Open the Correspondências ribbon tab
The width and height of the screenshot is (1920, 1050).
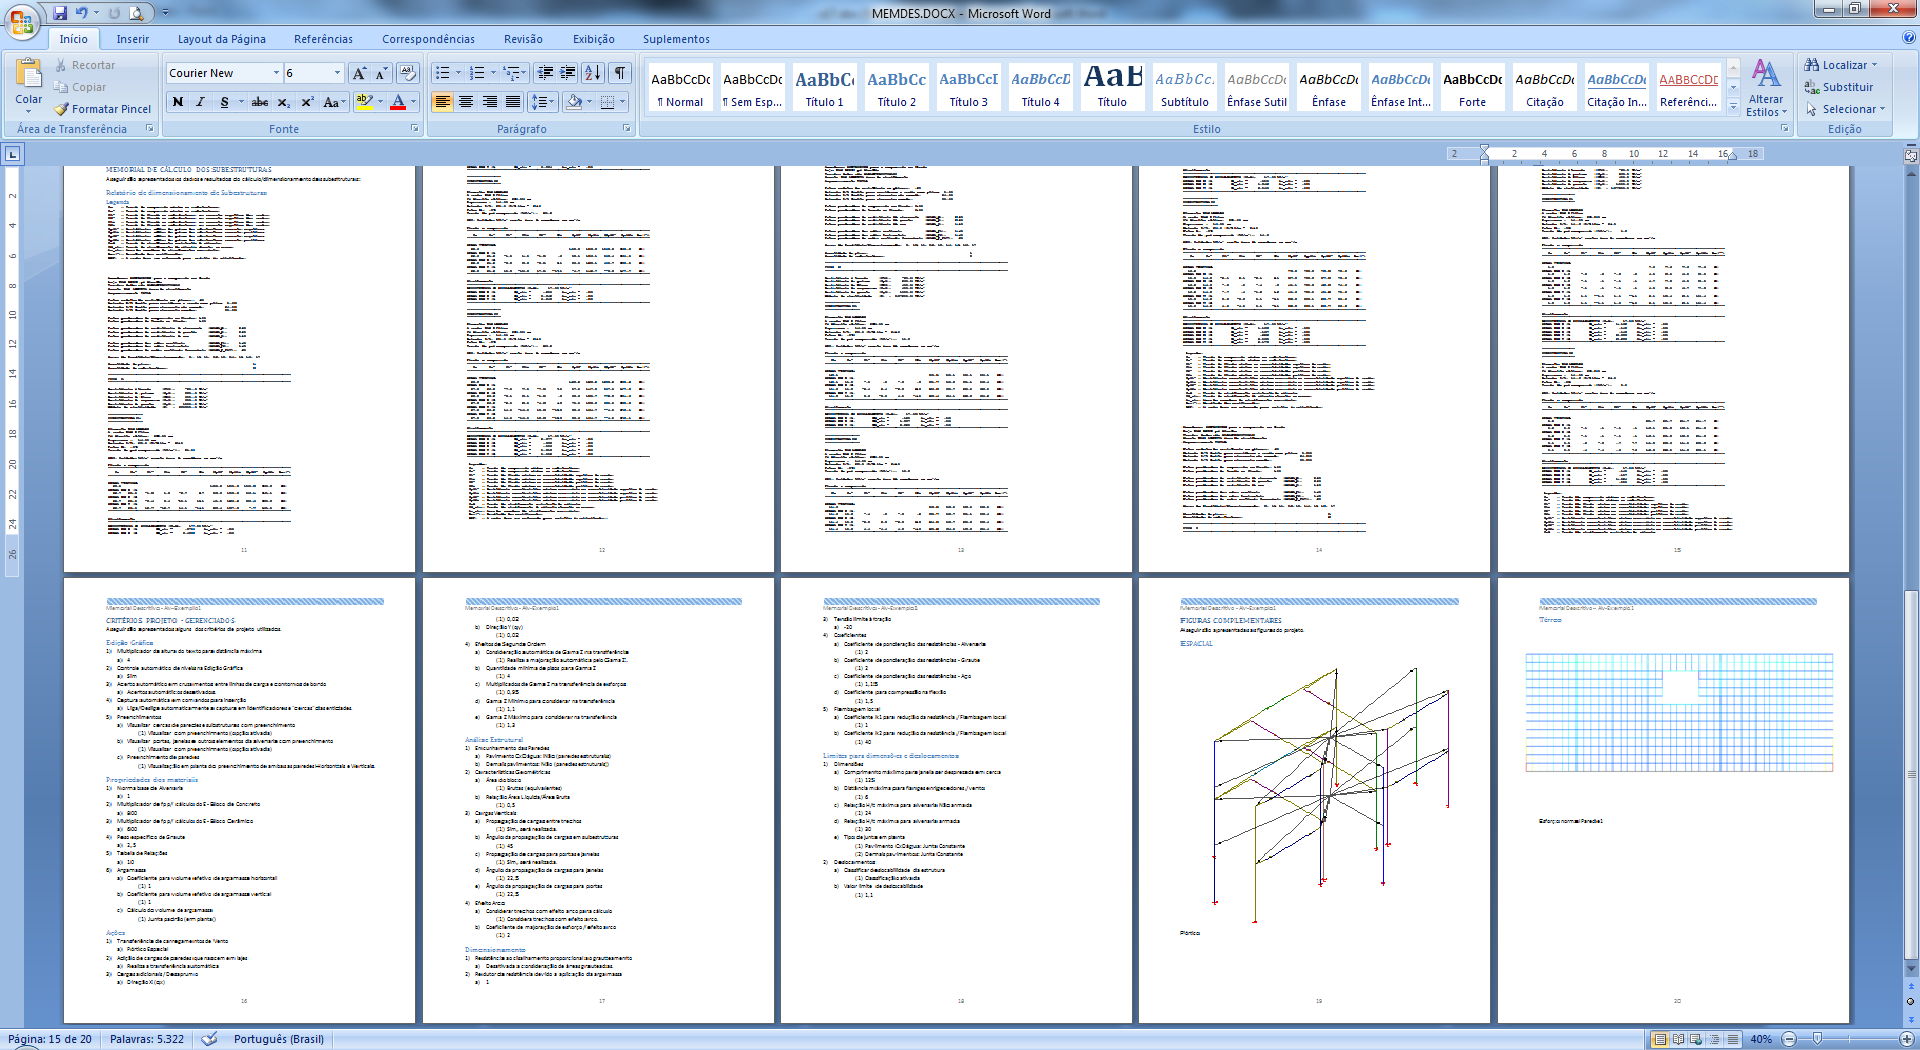tap(428, 39)
